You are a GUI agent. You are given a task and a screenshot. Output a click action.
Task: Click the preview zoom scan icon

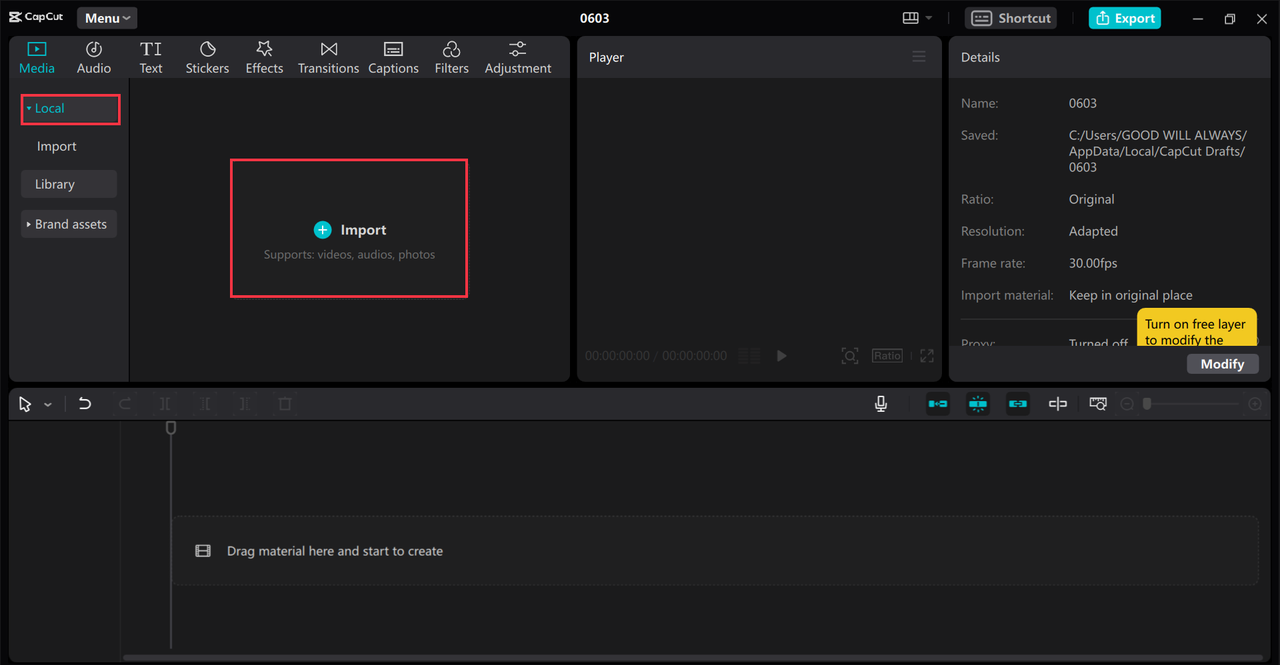point(849,356)
